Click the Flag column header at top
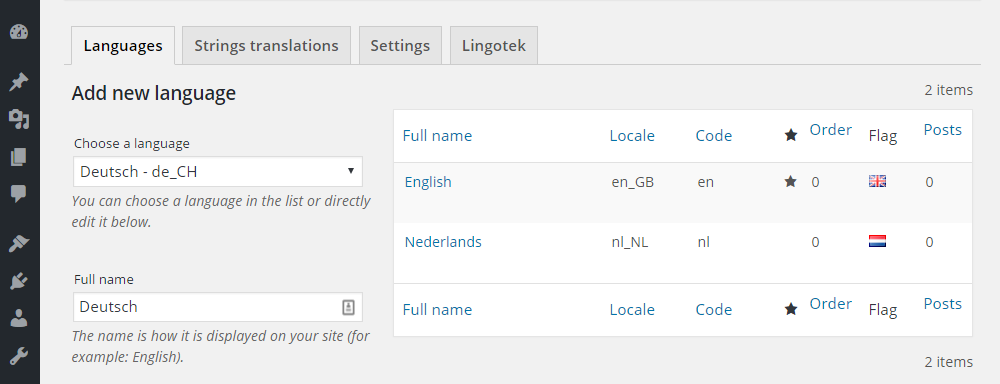 point(883,136)
